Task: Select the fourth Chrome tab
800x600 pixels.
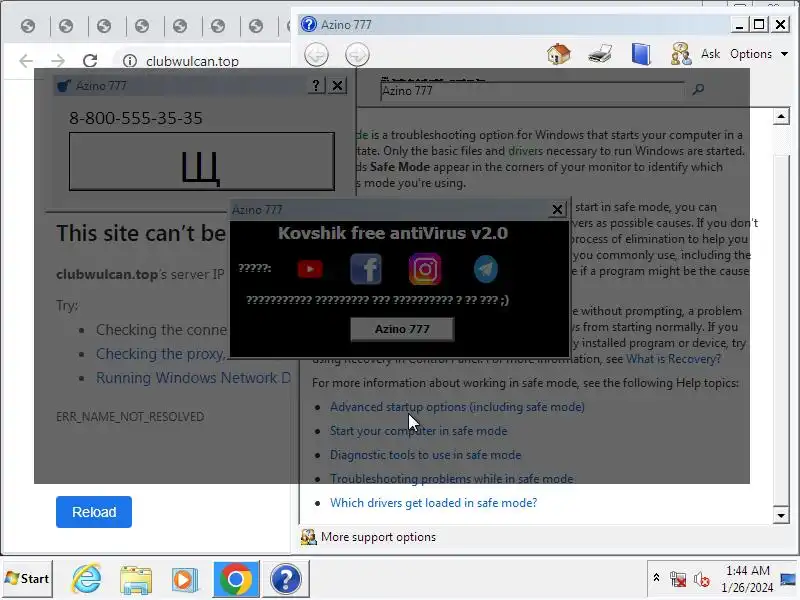Action: pos(142,26)
